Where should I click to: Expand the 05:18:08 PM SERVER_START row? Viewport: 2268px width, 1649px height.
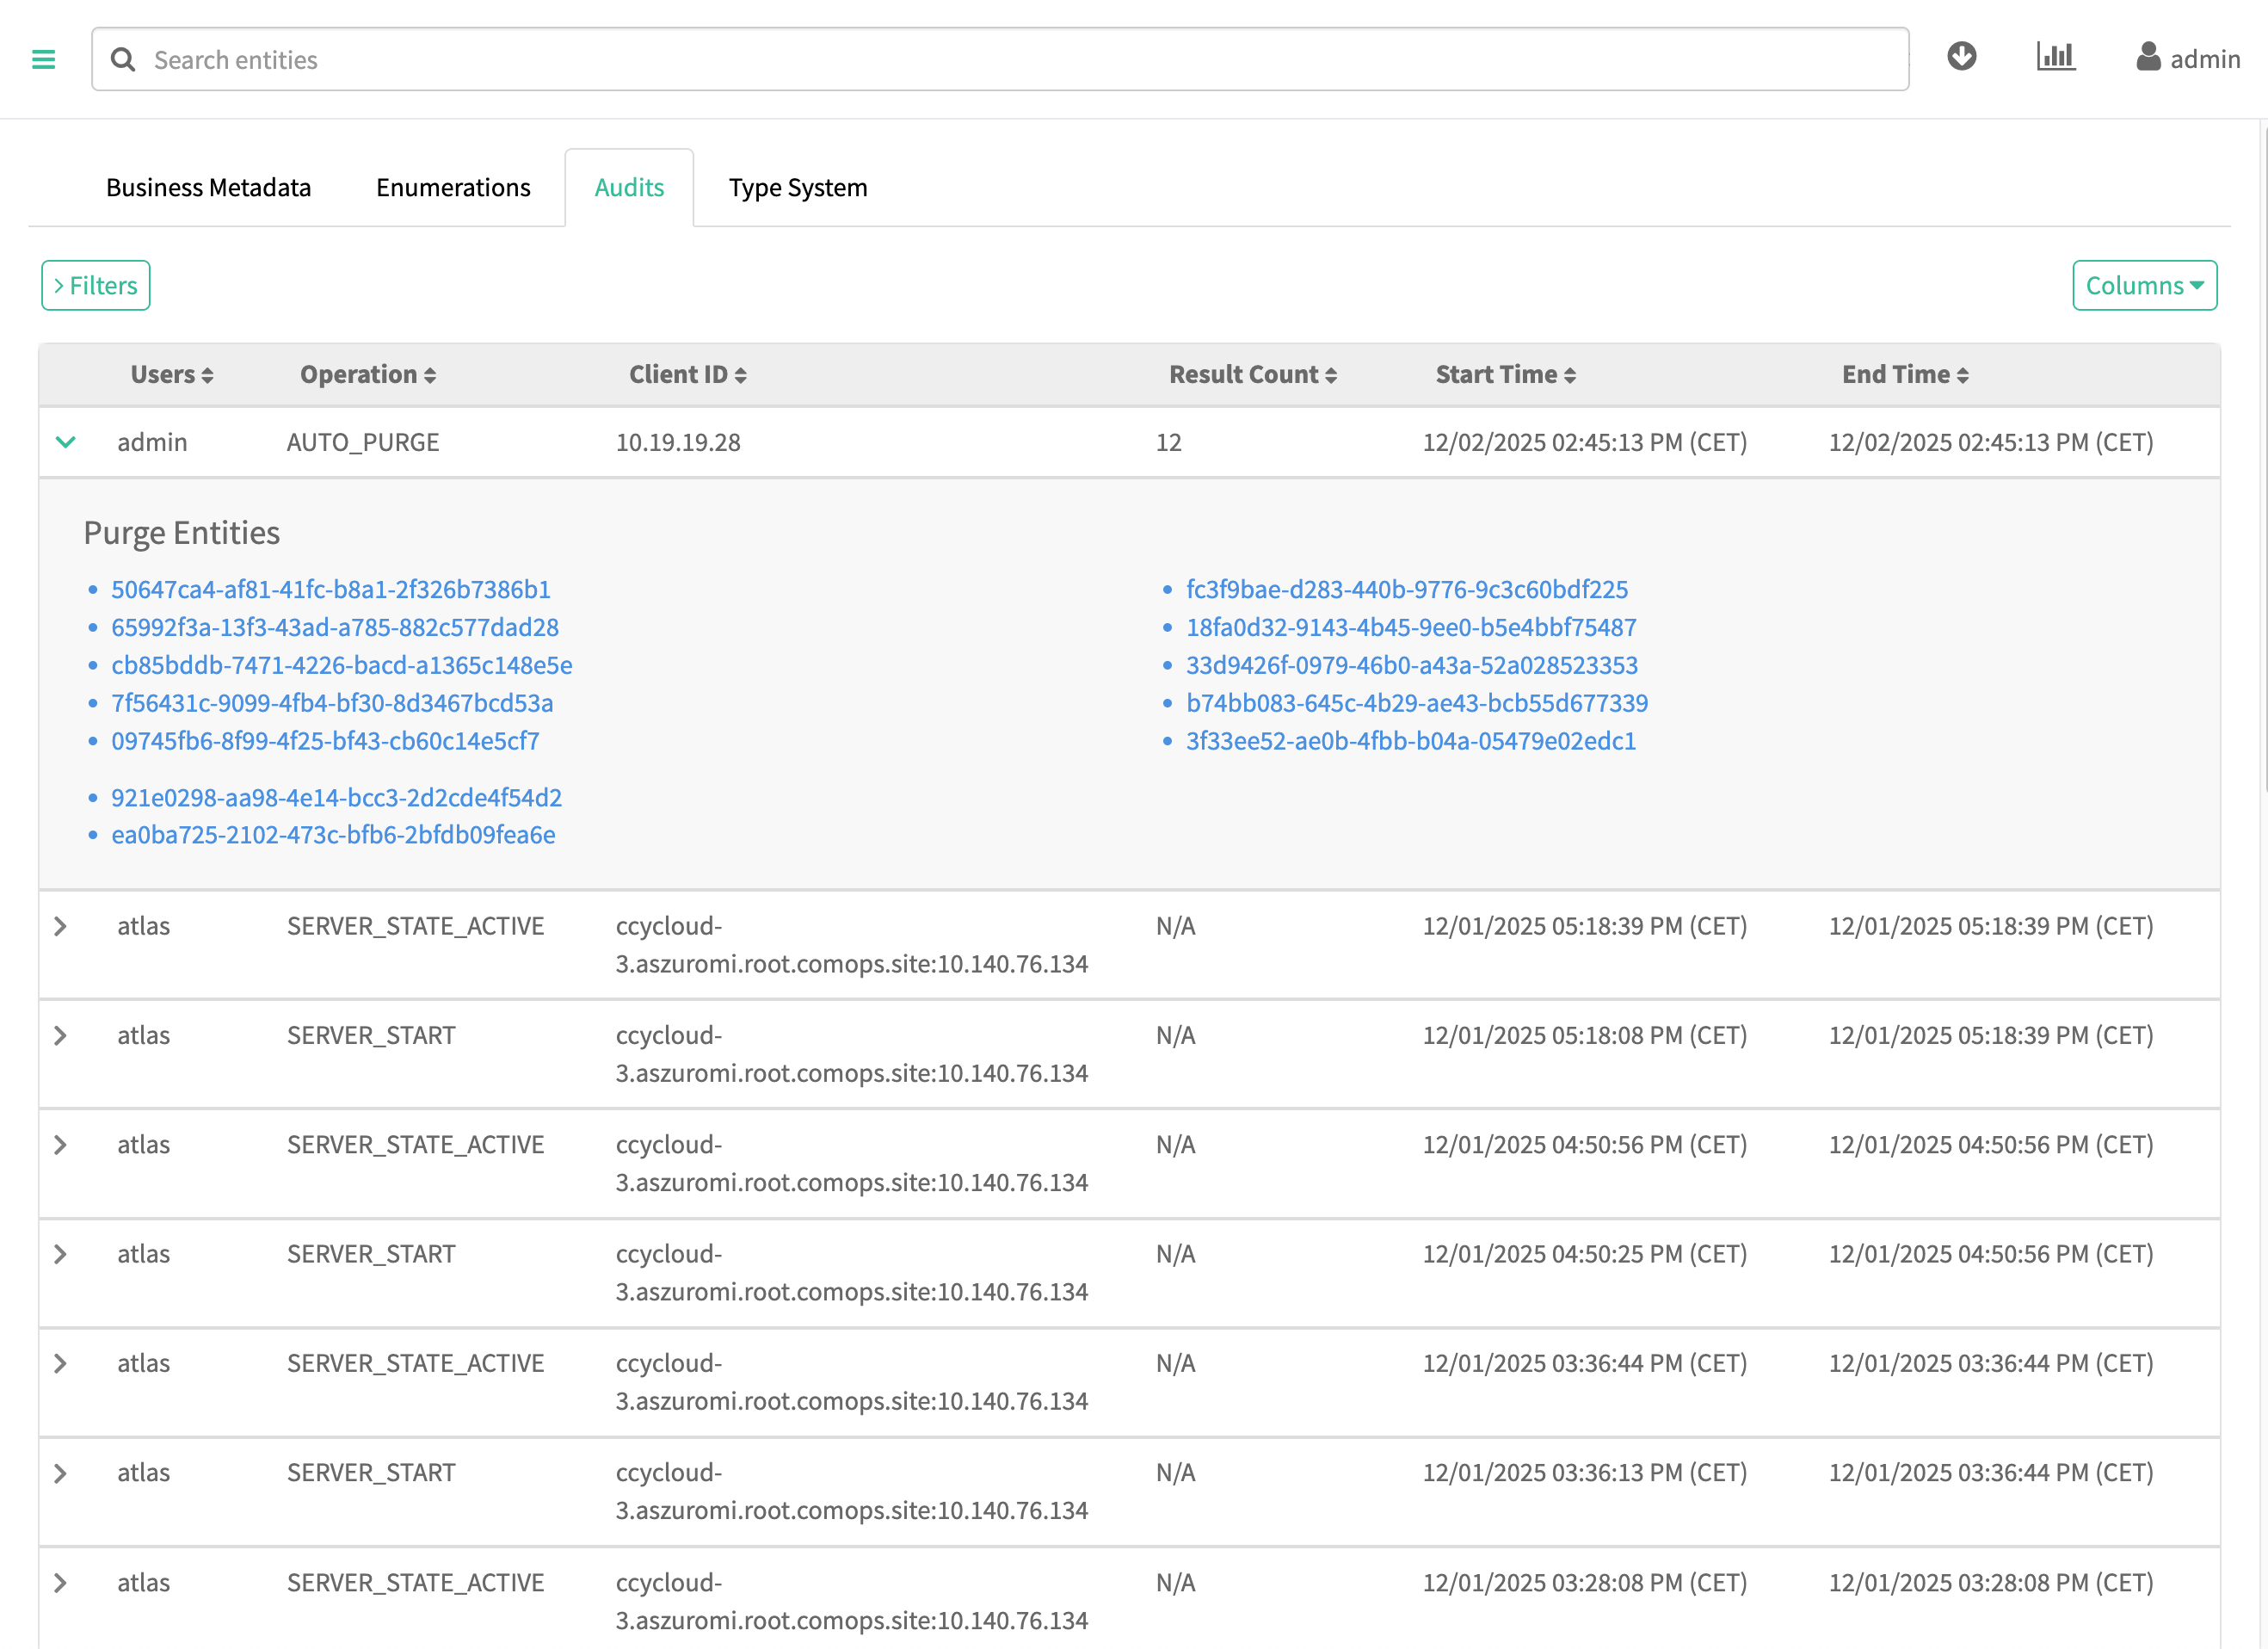(x=61, y=1035)
